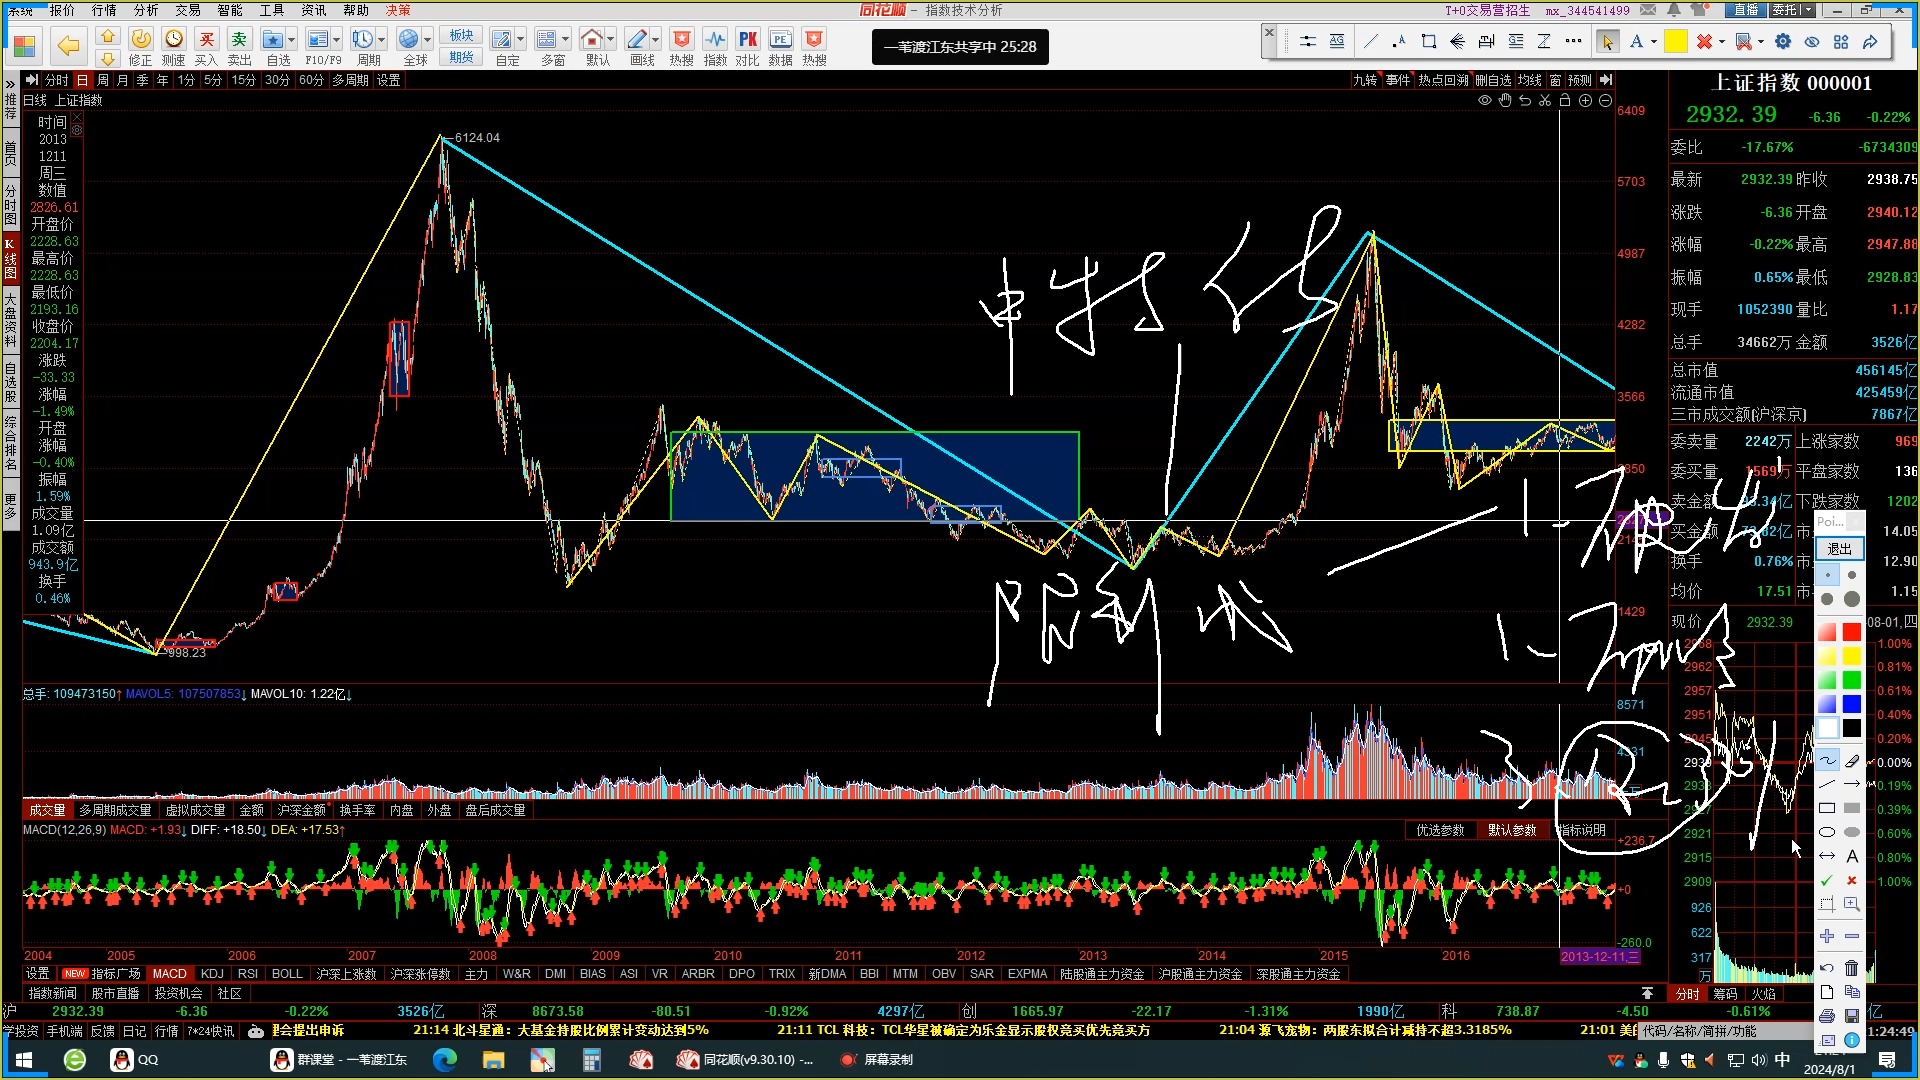Click the 直播 live button
Viewport: 1920px width, 1080px height.
1746,10
